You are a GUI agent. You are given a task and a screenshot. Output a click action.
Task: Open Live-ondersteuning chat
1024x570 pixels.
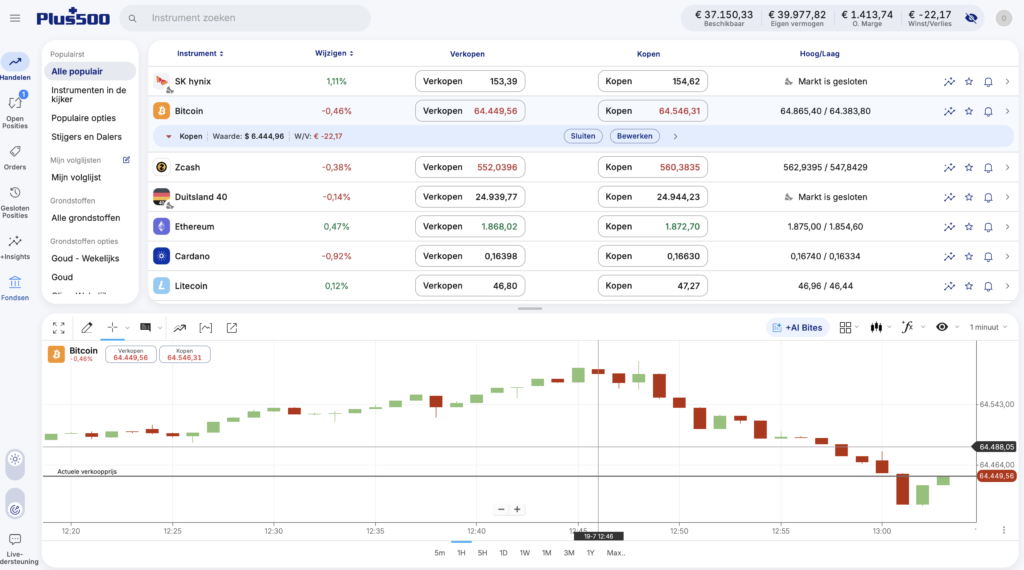pos(15,548)
